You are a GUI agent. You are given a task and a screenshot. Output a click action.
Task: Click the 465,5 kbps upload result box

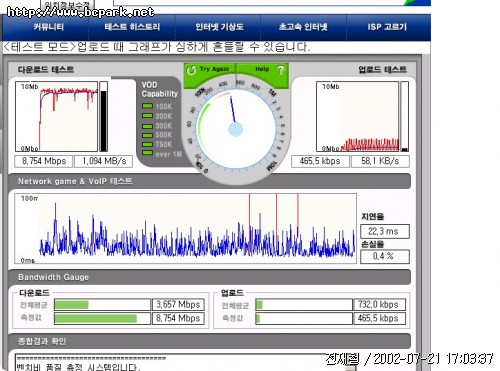(x=320, y=161)
